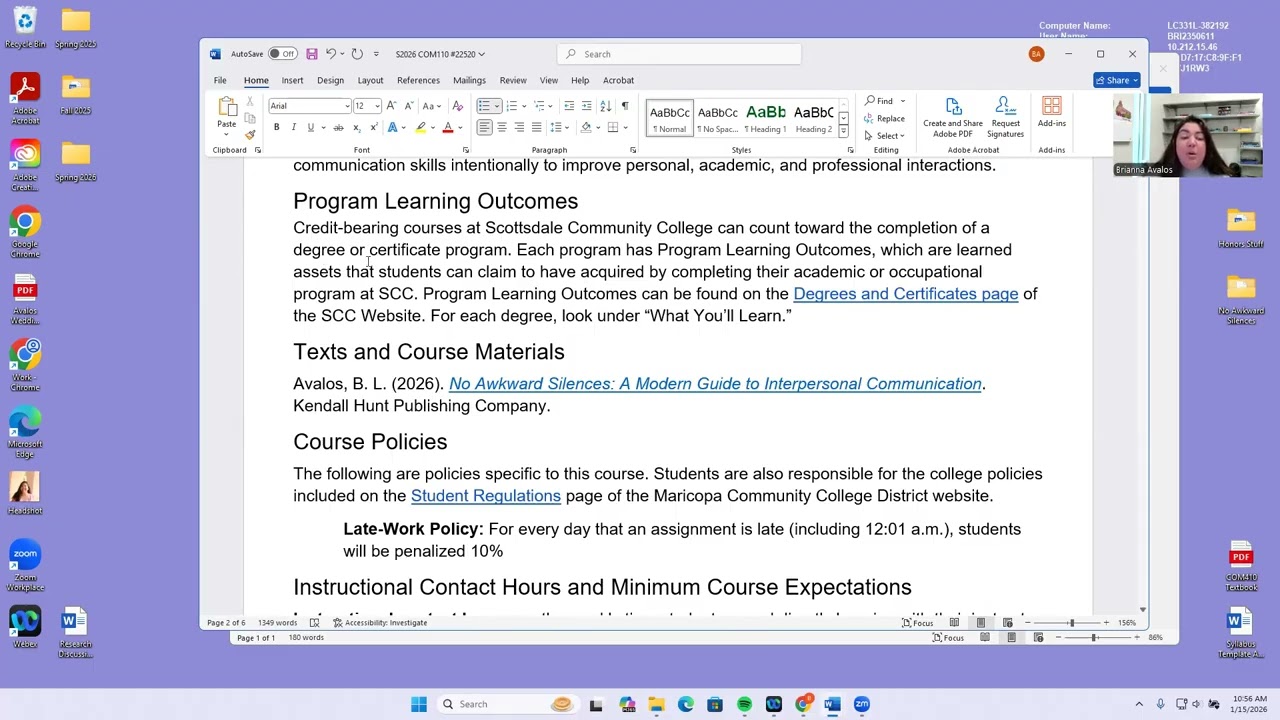Open the Font dialog launcher
The image size is (1280, 720).
(x=466, y=150)
